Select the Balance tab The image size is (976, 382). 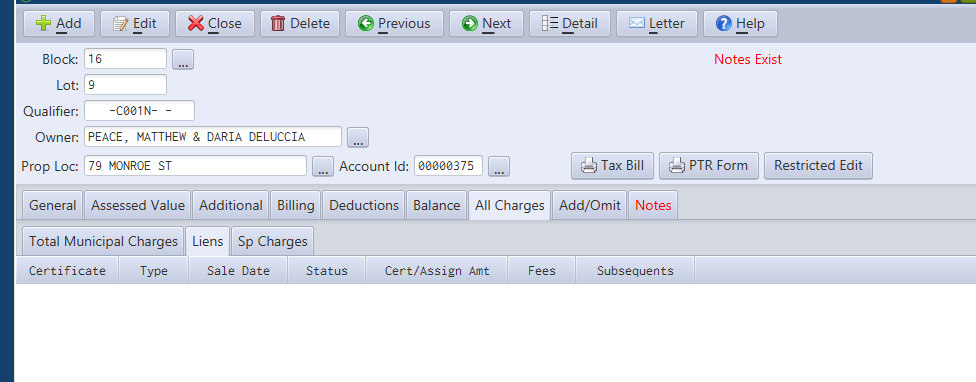click(x=436, y=205)
